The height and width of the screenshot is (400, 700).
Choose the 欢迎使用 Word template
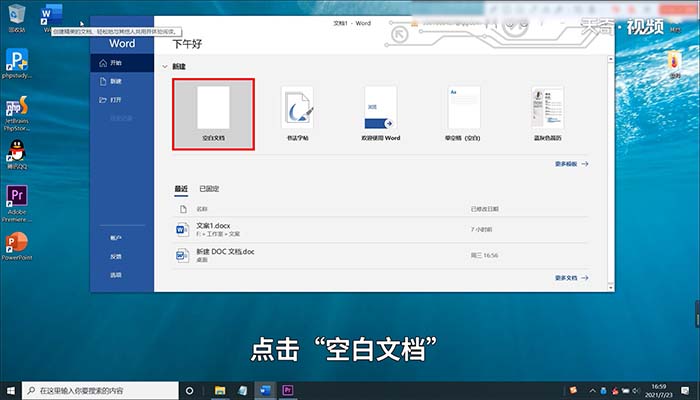pyautogui.click(x=381, y=114)
